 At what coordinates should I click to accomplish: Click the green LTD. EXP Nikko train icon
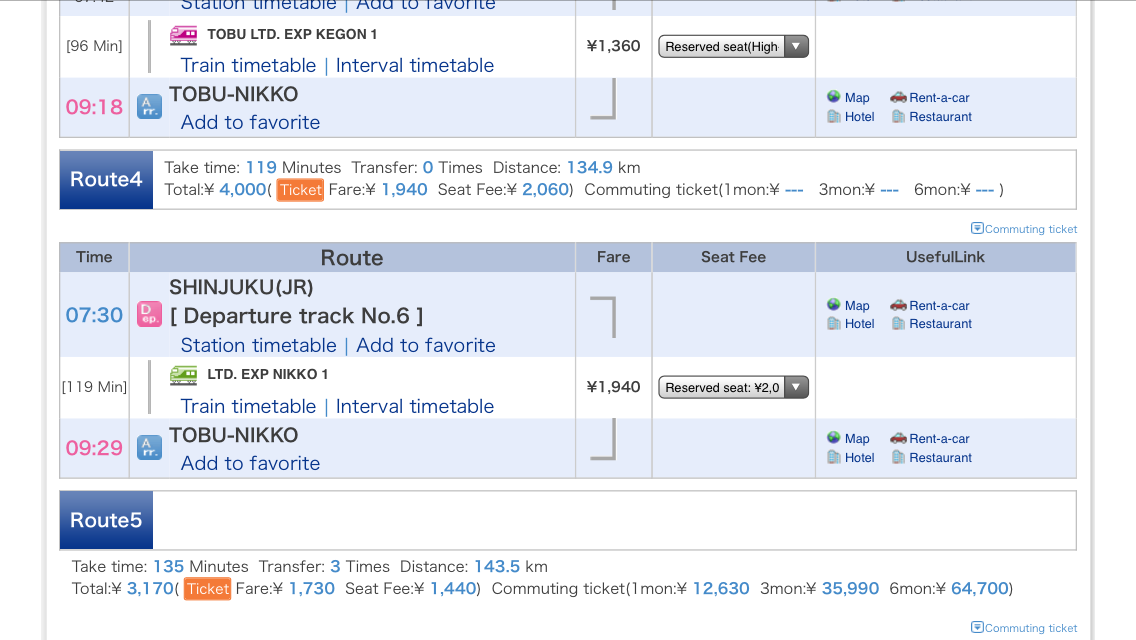pos(183,375)
